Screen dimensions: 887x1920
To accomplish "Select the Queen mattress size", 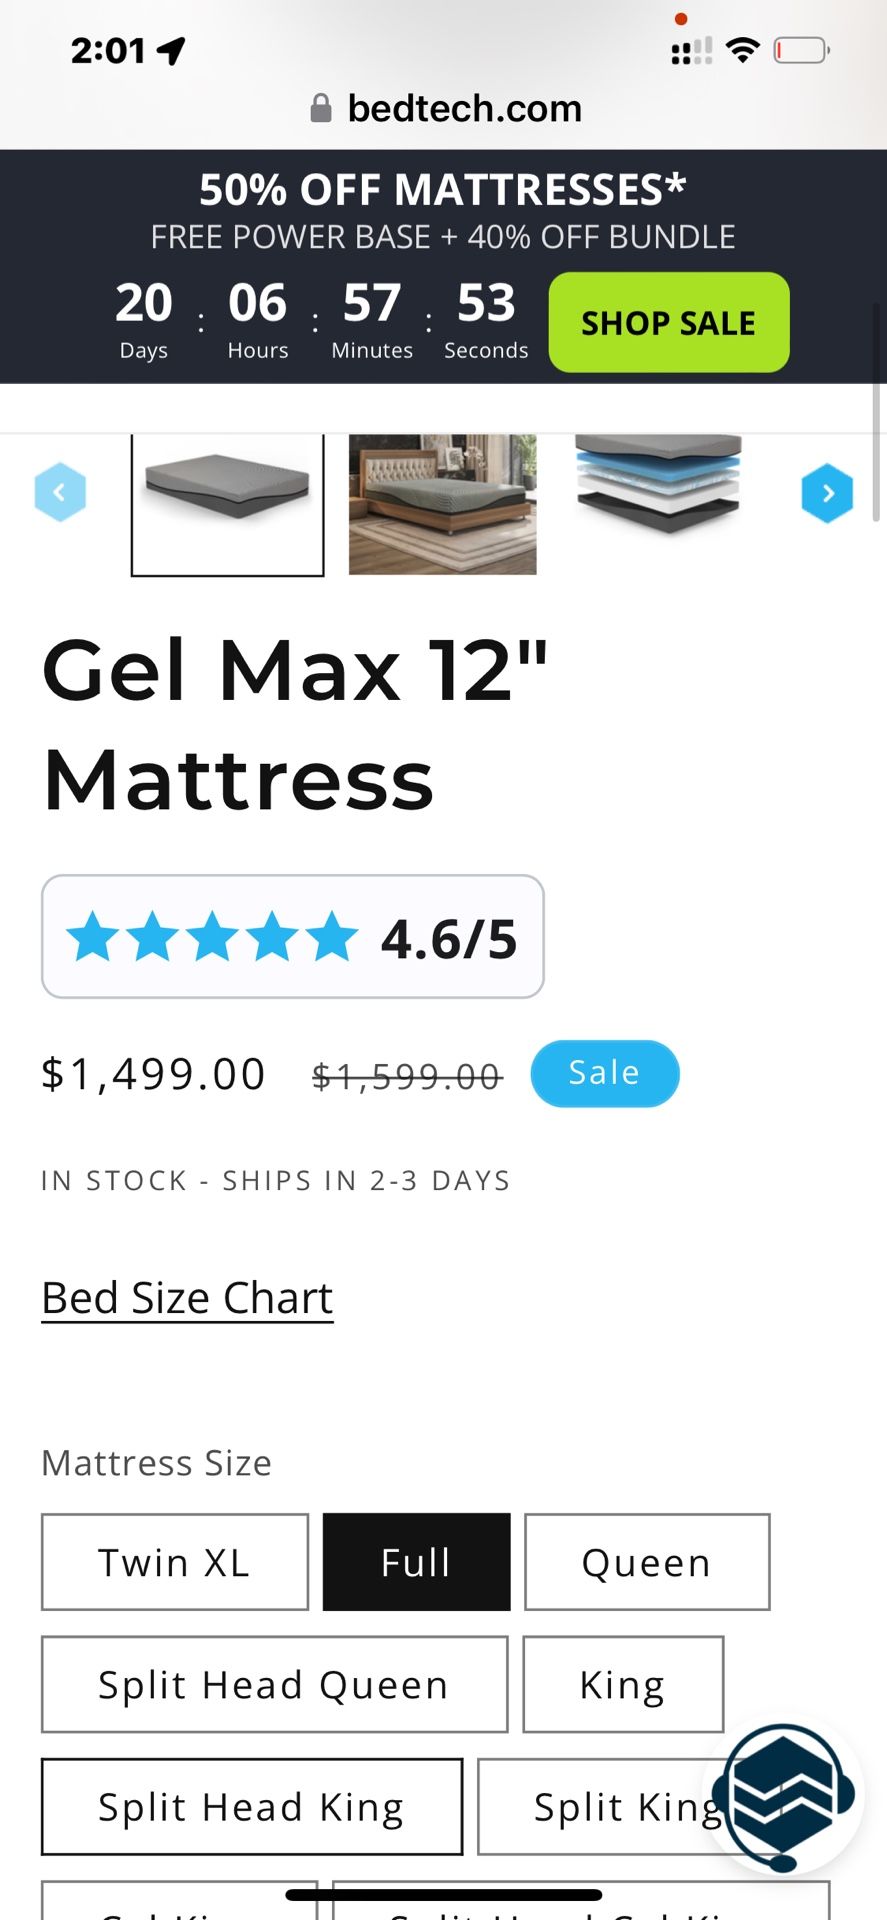I will pos(646,1562).
